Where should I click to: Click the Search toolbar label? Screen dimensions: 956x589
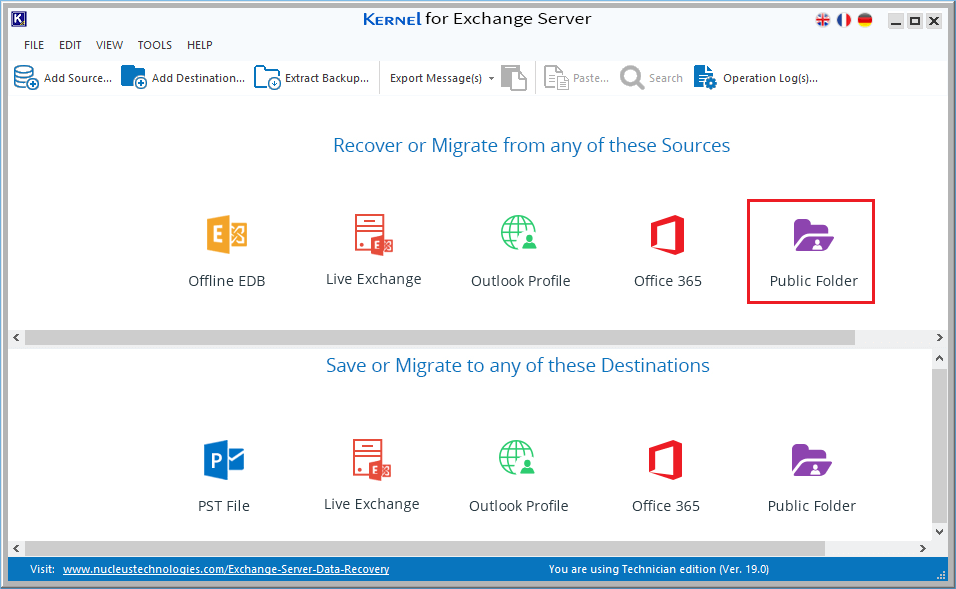tap(666, 78)
